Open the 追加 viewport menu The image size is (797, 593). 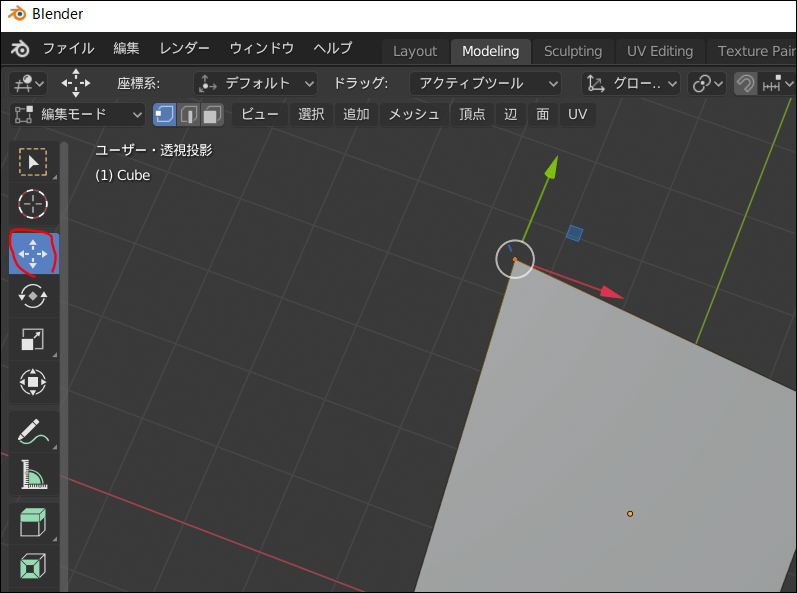pos(356,114)
